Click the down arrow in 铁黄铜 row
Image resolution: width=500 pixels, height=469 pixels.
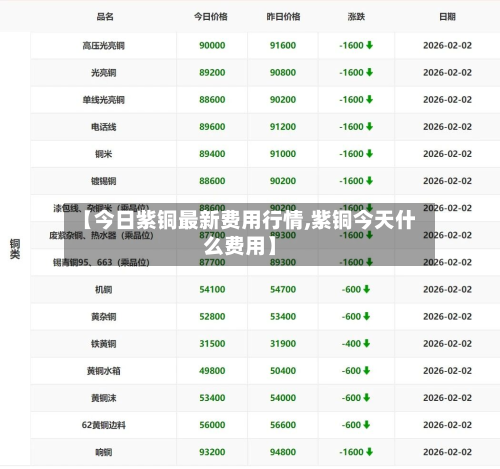click(367, 343)
